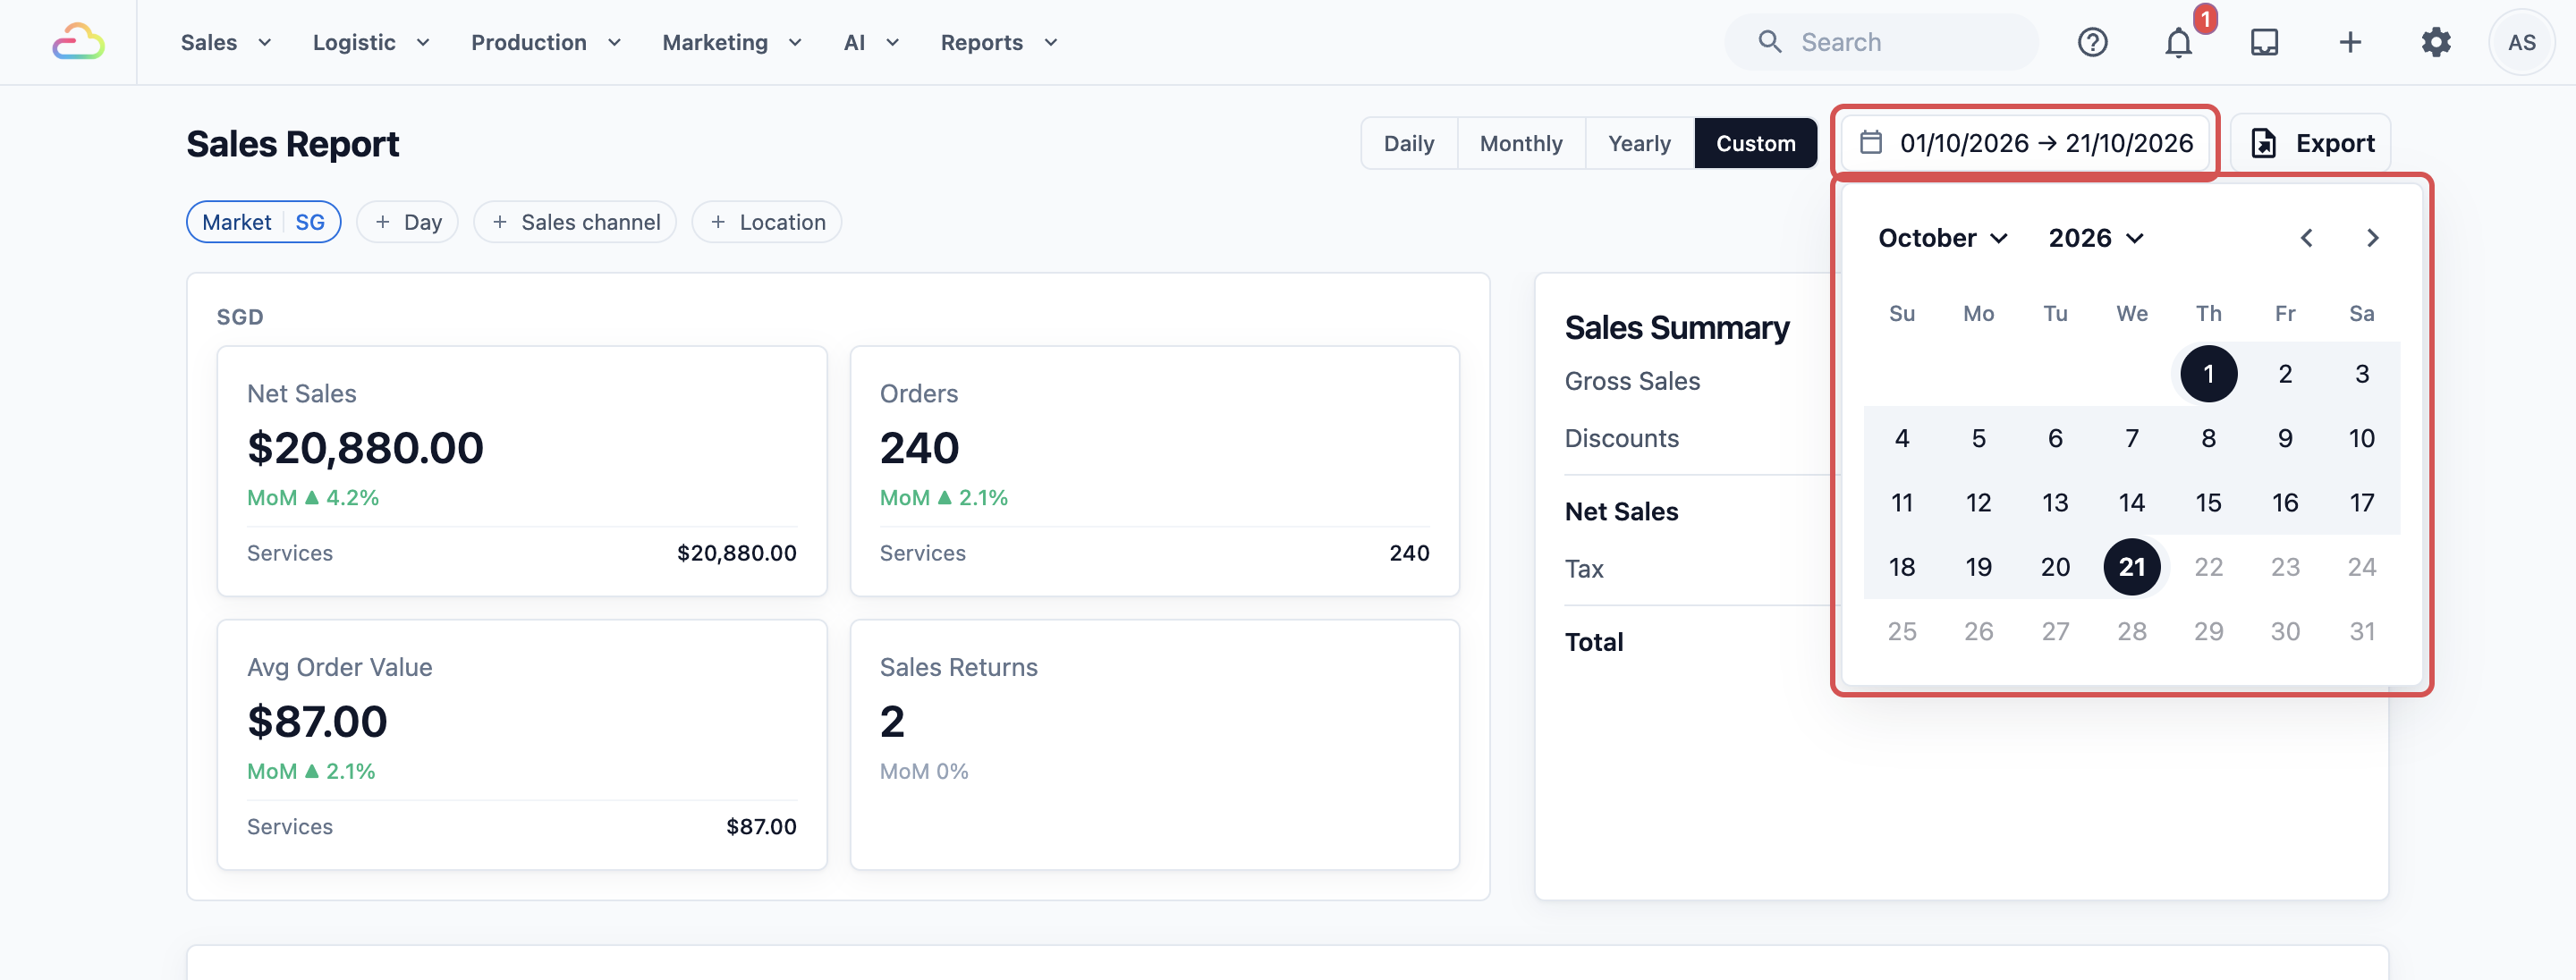
Task: Add a Location filter
Action: [767, 222]
